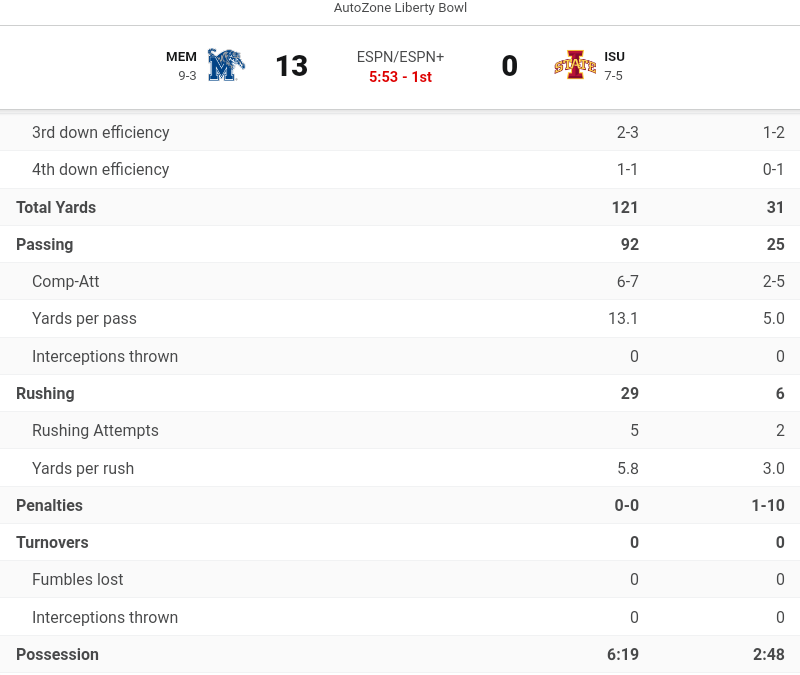The image size is (800, 675).
Task: Click the Memphis Tigers logo
Action: (226, 65)
